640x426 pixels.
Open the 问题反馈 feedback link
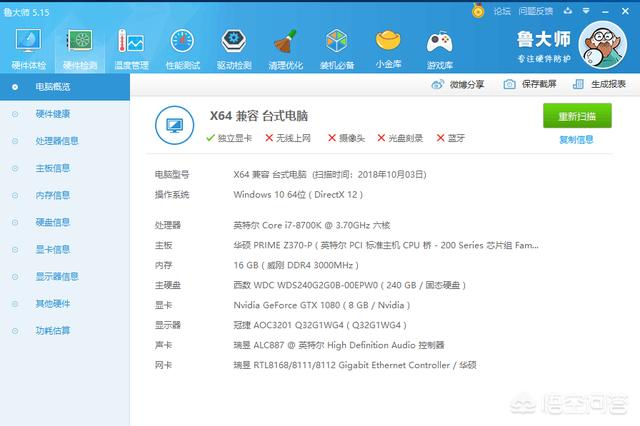(x=536, y=11)
